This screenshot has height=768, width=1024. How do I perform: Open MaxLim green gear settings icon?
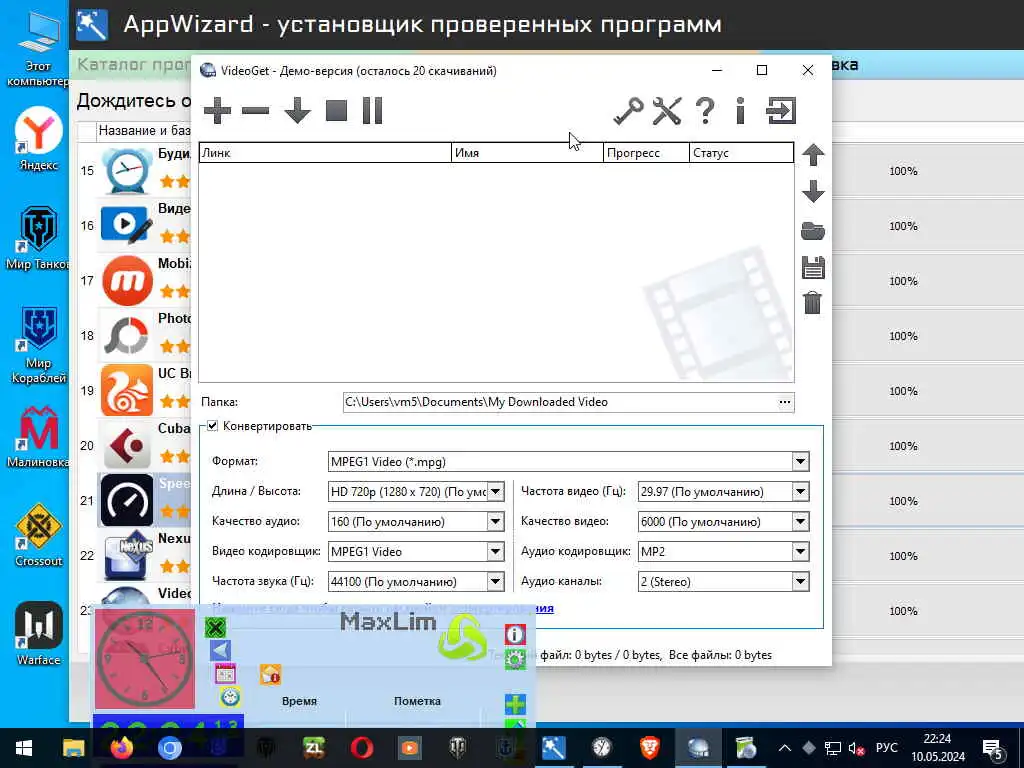point(515,658)
